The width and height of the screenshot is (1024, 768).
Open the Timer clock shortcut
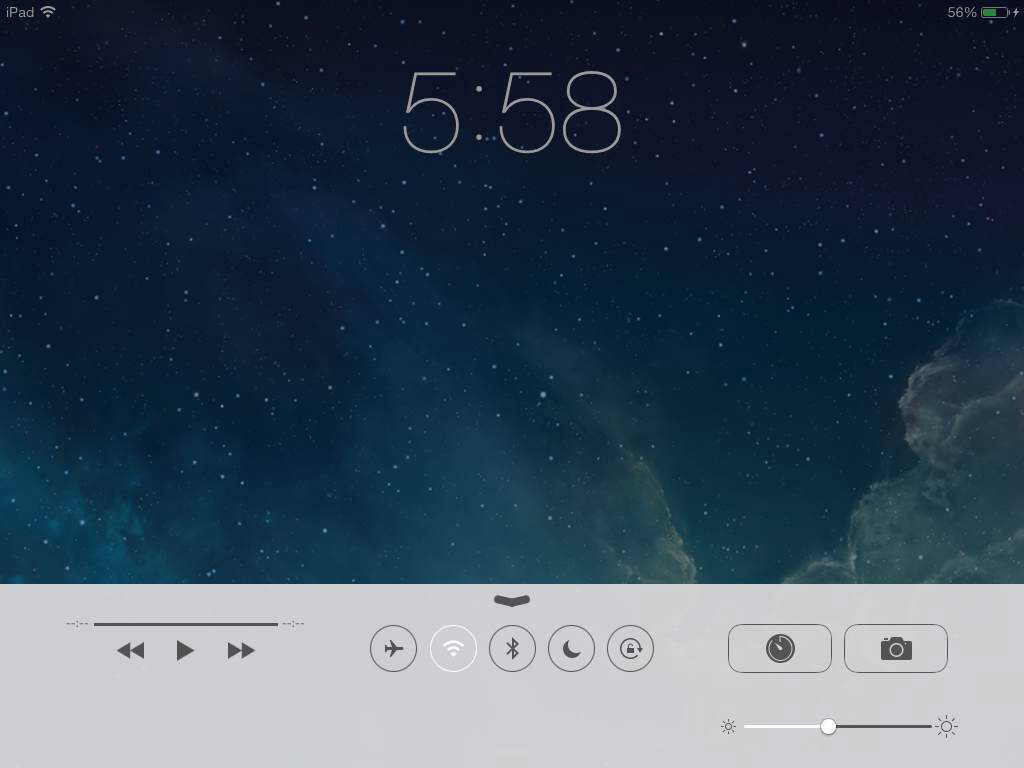point(780,648)
